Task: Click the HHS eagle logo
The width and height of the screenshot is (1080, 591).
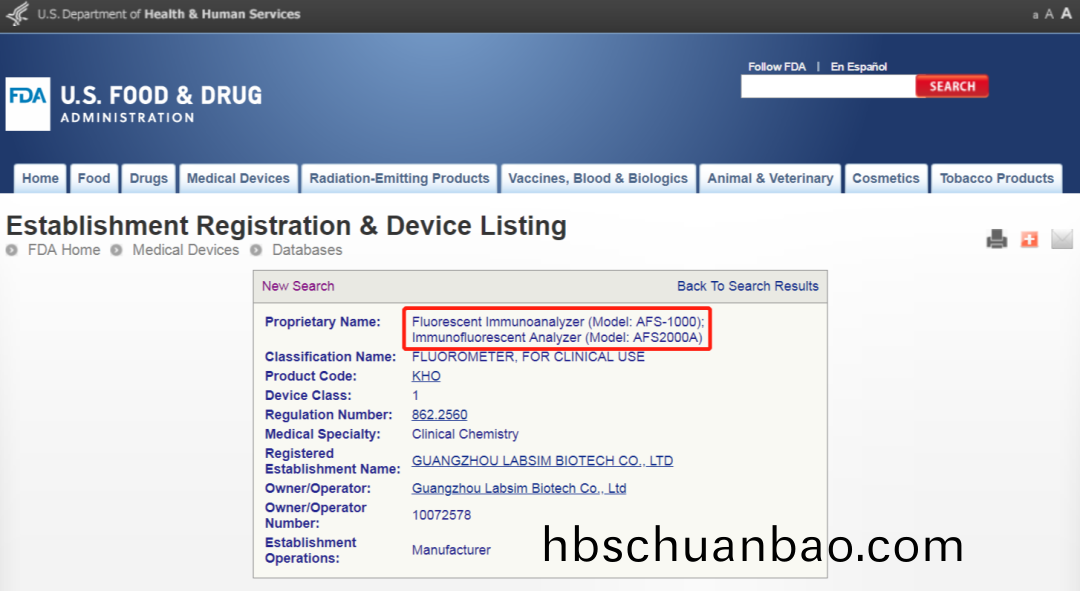Action: pos(17,14)
